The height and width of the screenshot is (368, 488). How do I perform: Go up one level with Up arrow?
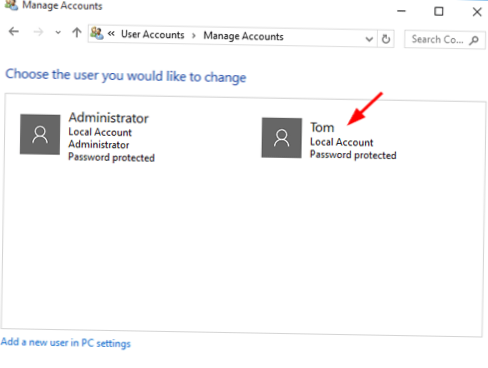tap(77, 32)
